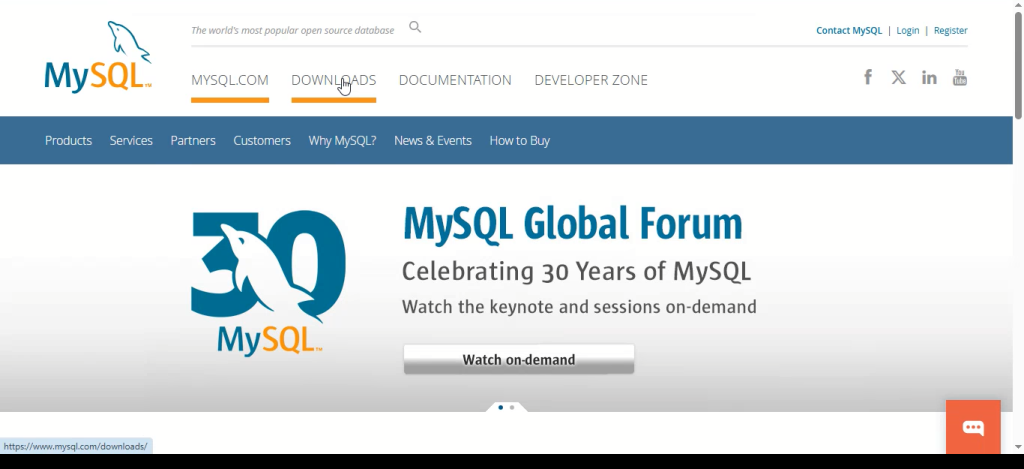Open the Why MySQL? menu

(342, 140)
